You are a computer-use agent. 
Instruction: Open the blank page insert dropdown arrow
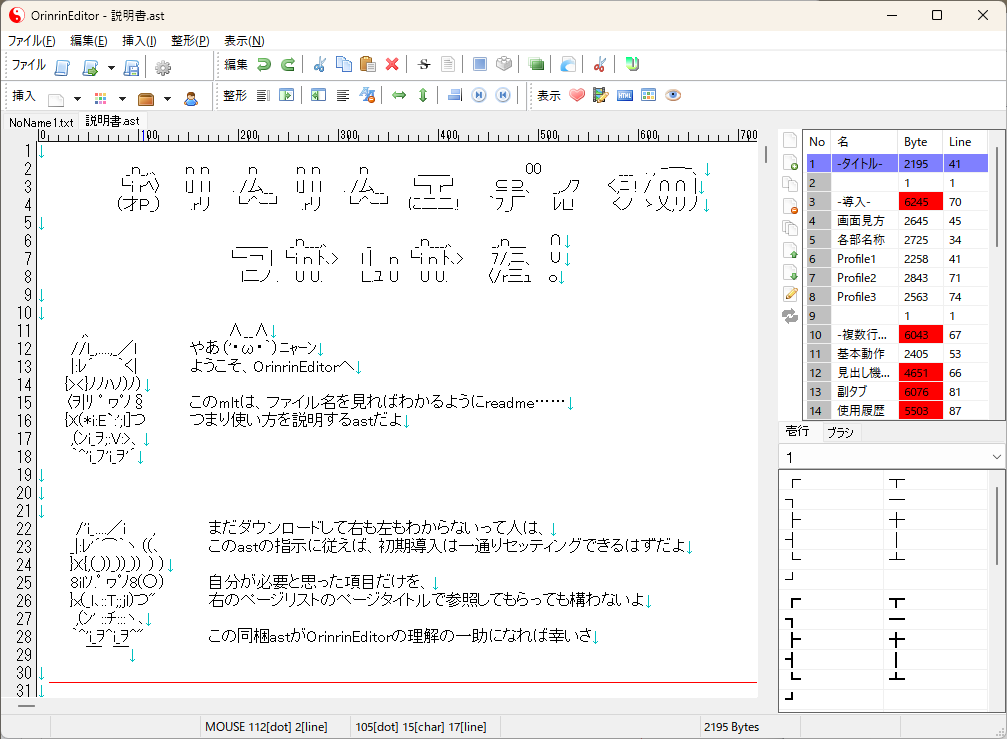coord(77,99)
